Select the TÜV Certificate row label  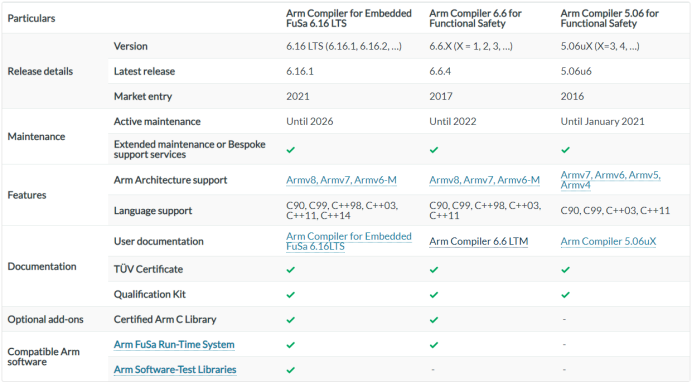point(148,269)
